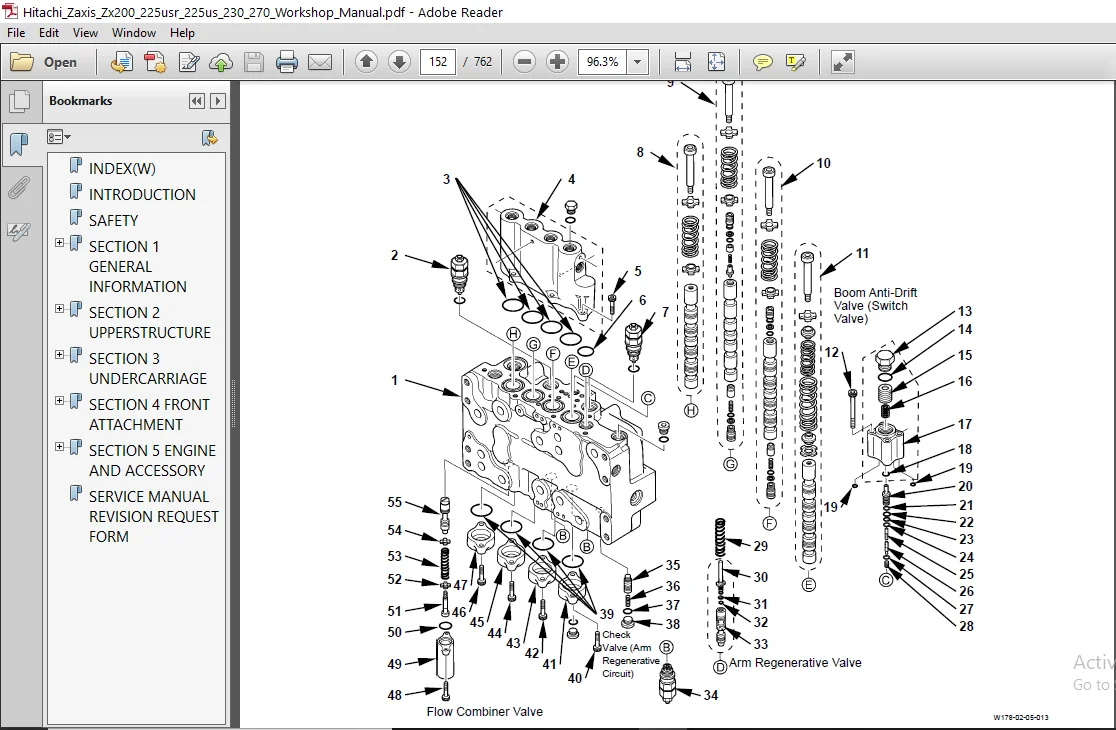Open SERVICE MANUAL REVISION REQUEST FORM bookmark
This screenshot has height=730, width=1116.
pos(153,517)
